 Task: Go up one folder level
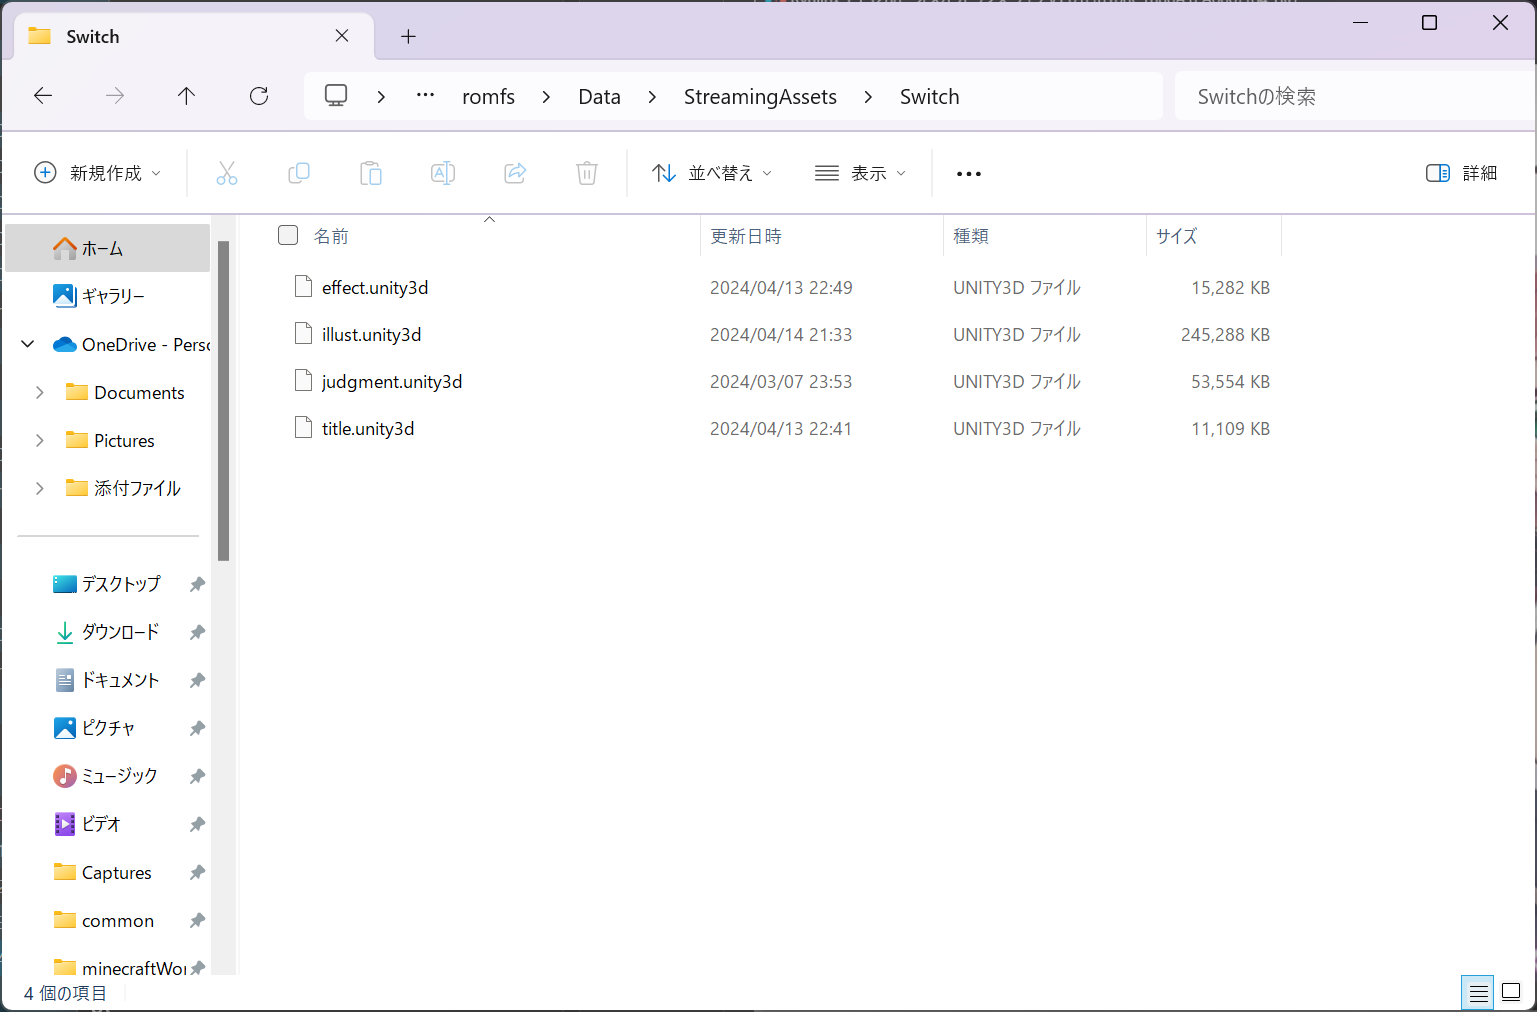coord(186,96)
